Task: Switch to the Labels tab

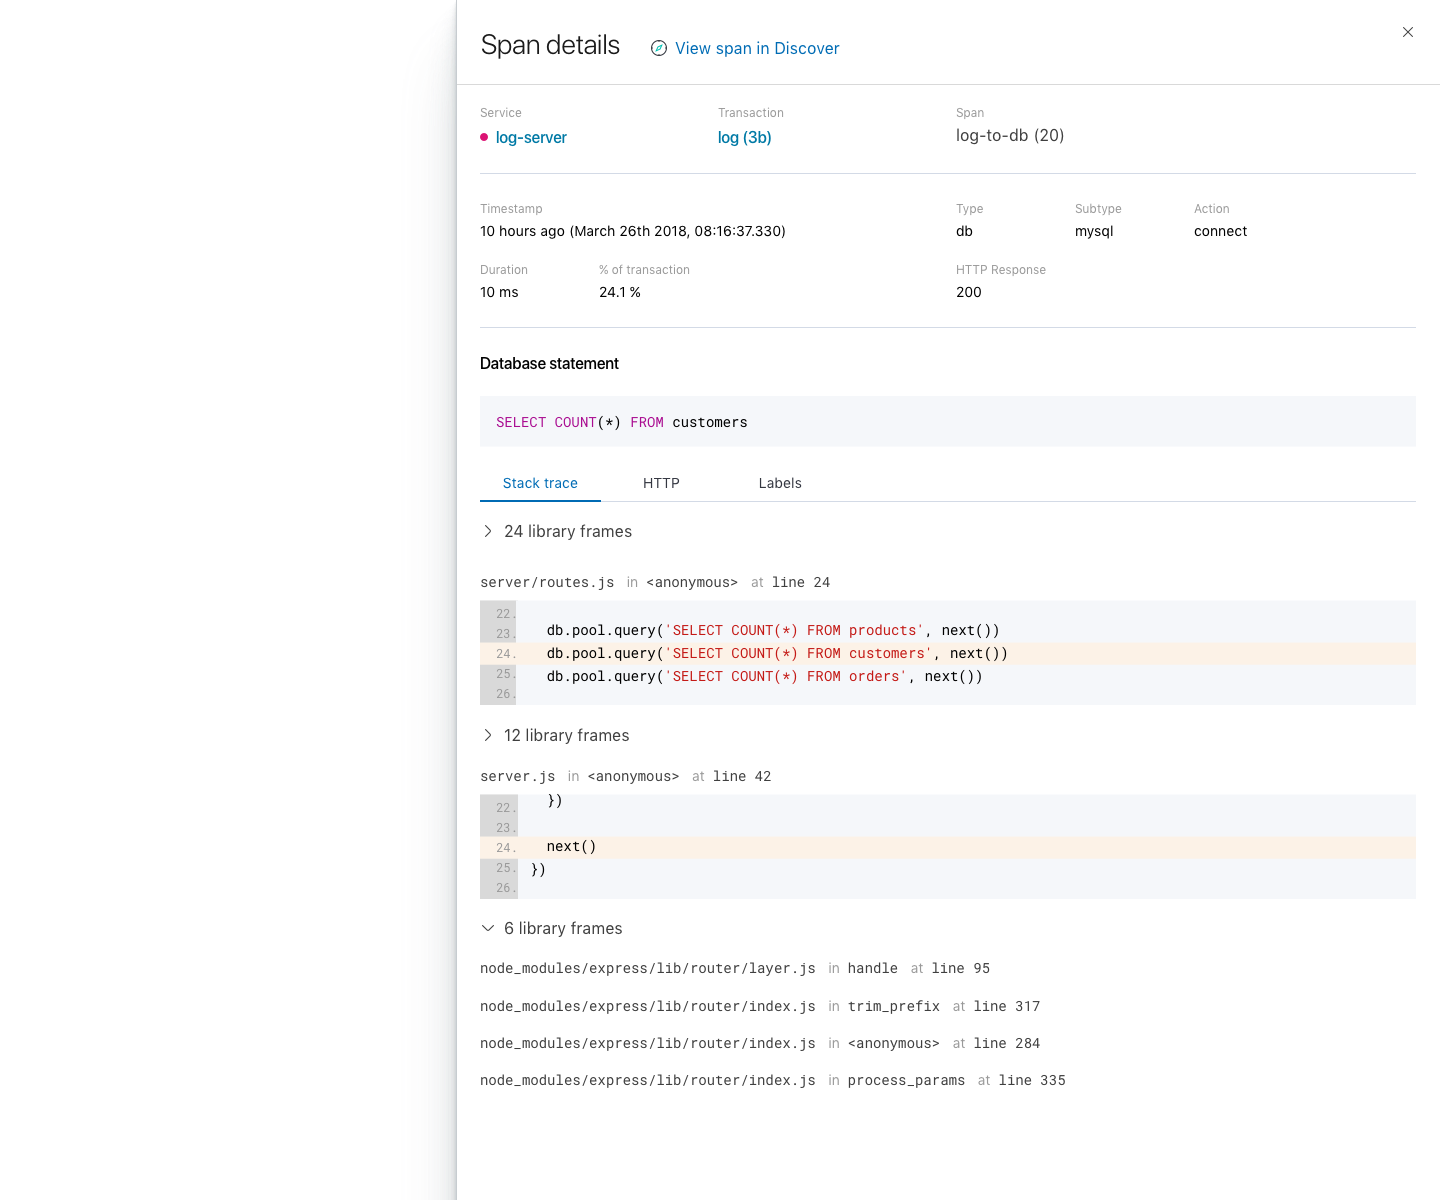Action: click(780, 483)
